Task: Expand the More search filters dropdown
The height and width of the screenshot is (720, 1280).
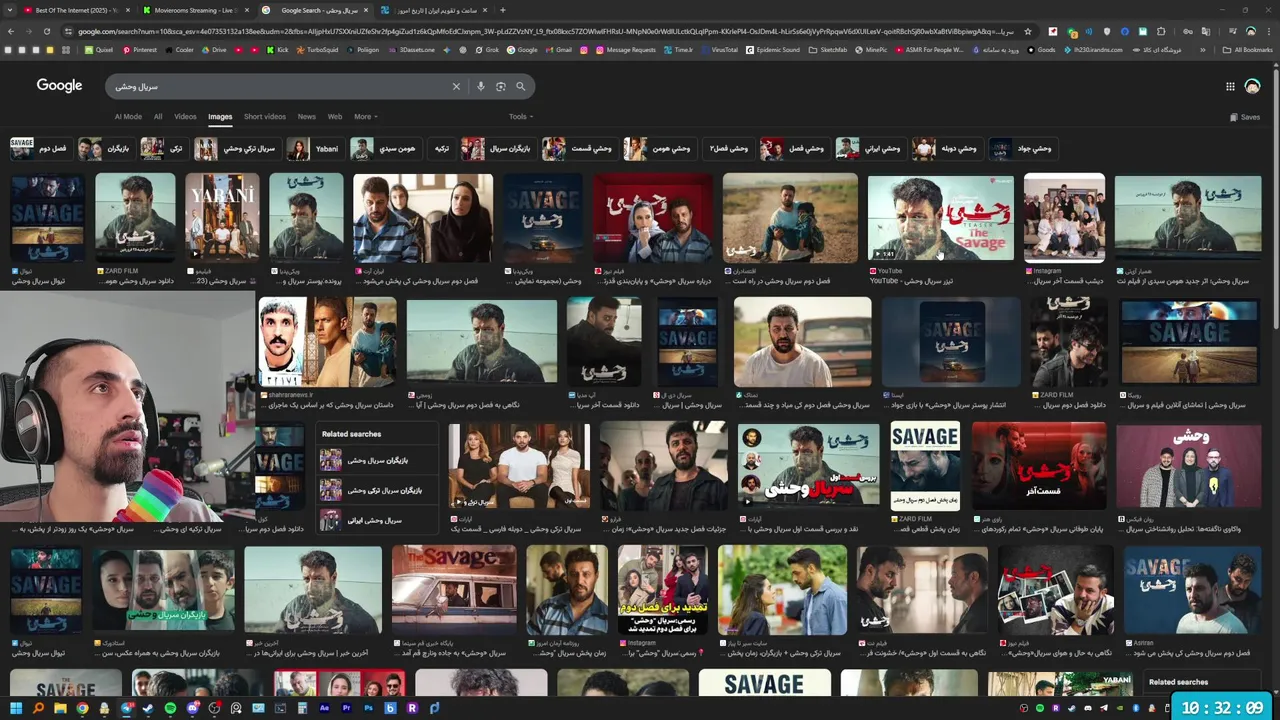Action: (365, 117)
